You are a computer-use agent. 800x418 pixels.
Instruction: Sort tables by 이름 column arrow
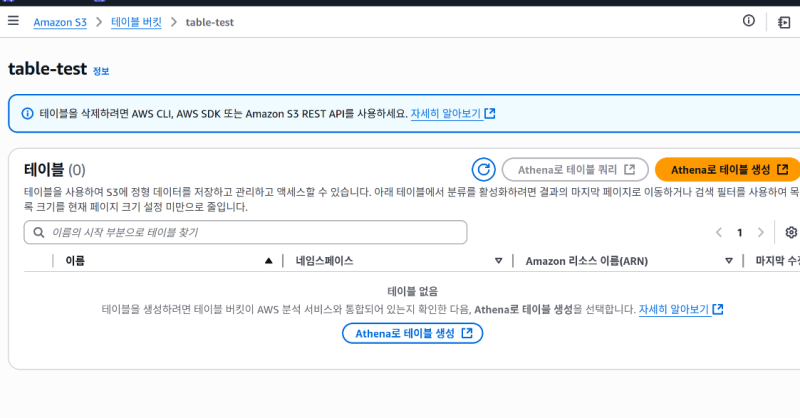[268, 261]
